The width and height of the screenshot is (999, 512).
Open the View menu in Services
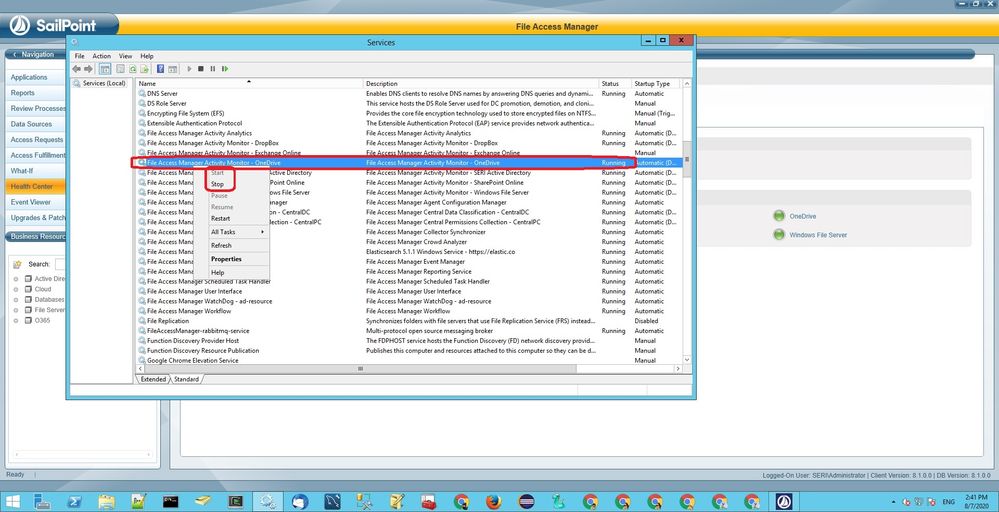(126, 56)
